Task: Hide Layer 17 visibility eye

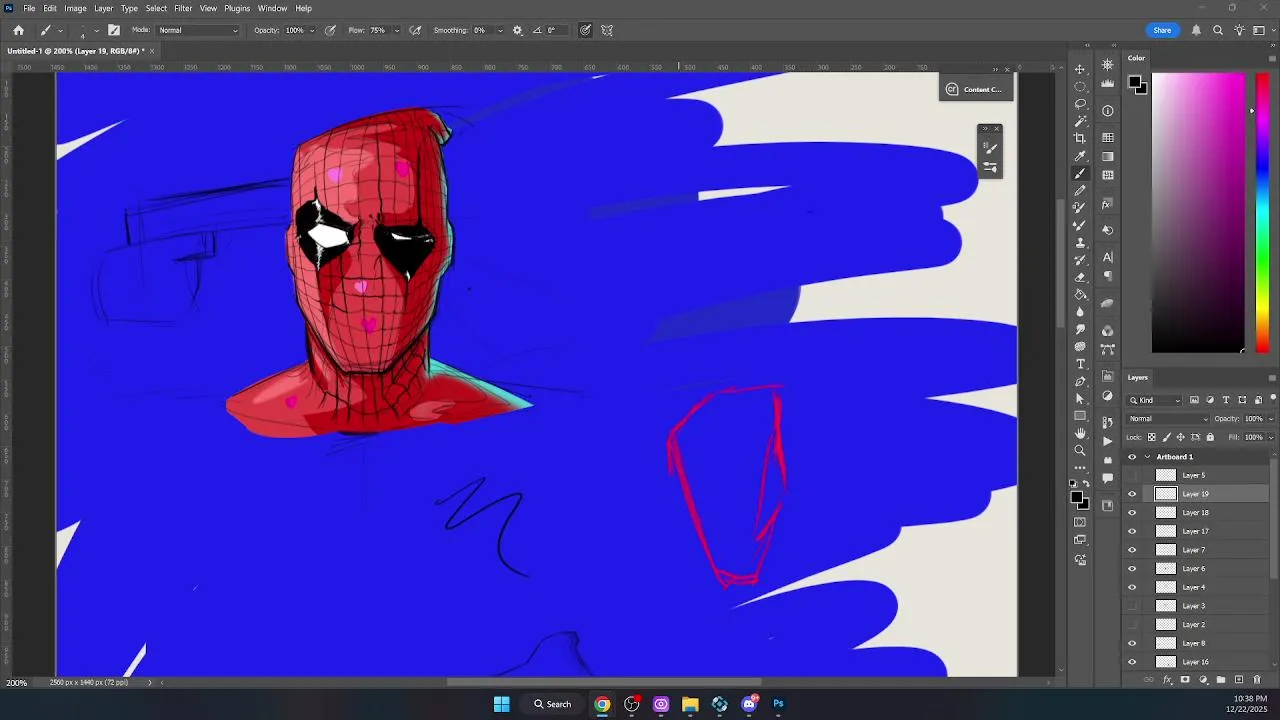Action: coord(1132,531)
